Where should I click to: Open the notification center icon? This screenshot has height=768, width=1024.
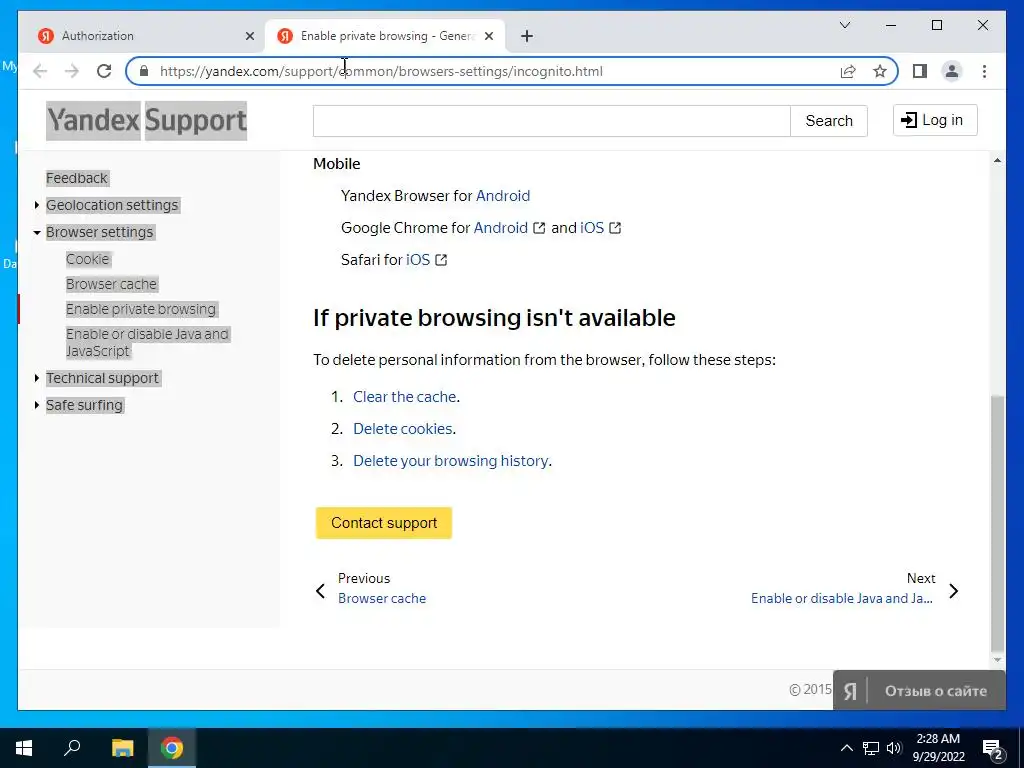click(x=992, y=748)
